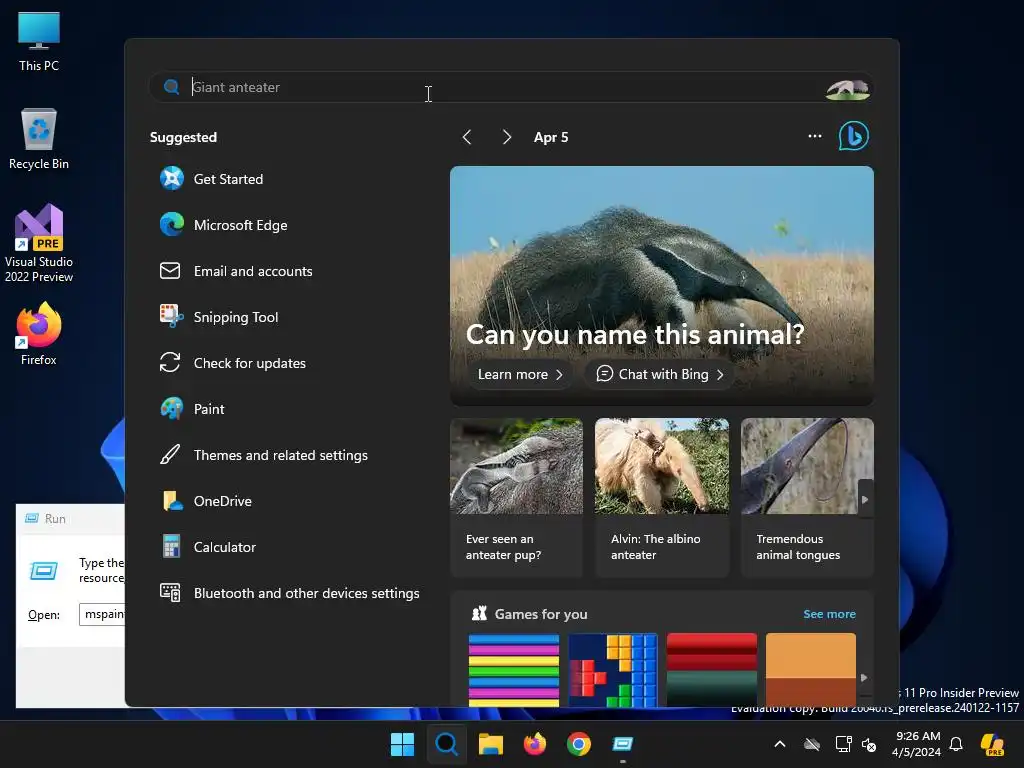Click the muted volume icon in tray

click(x=869, y=744)
